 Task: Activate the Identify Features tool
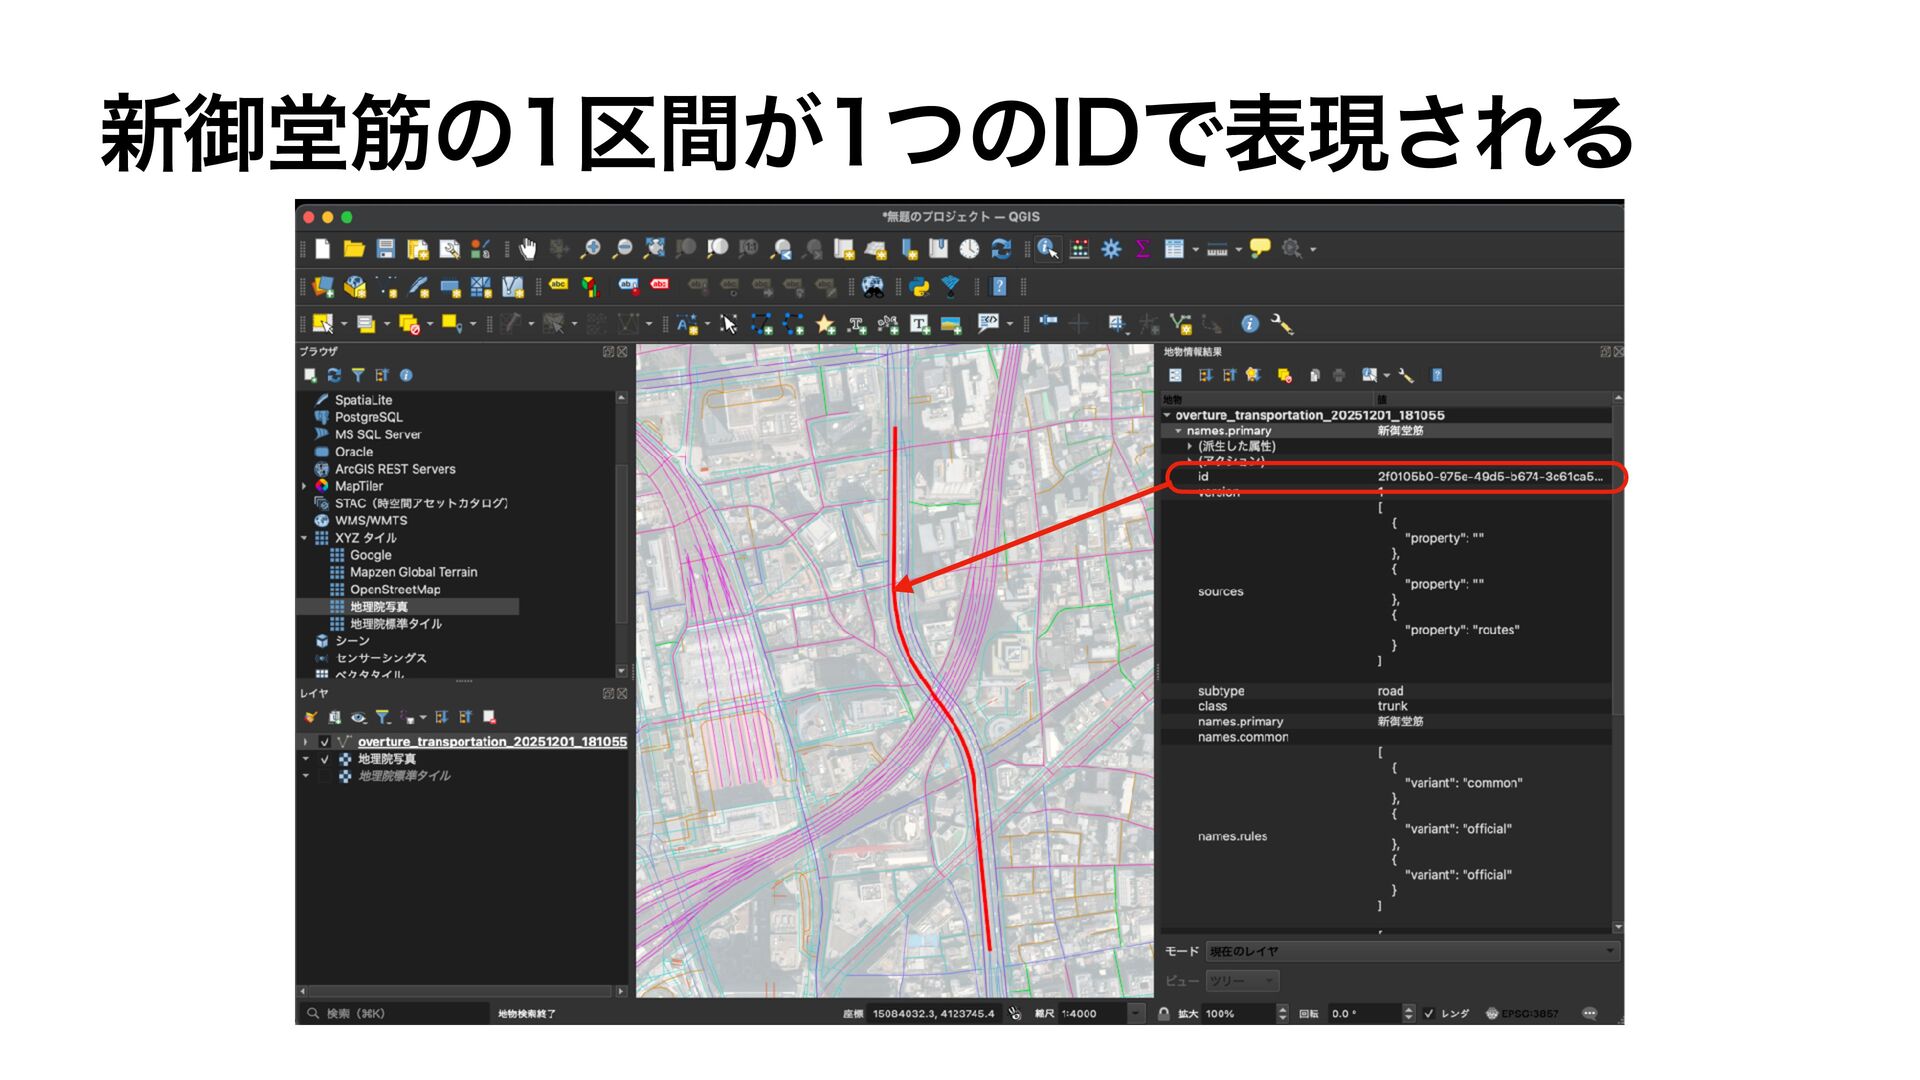[1047, 249]
